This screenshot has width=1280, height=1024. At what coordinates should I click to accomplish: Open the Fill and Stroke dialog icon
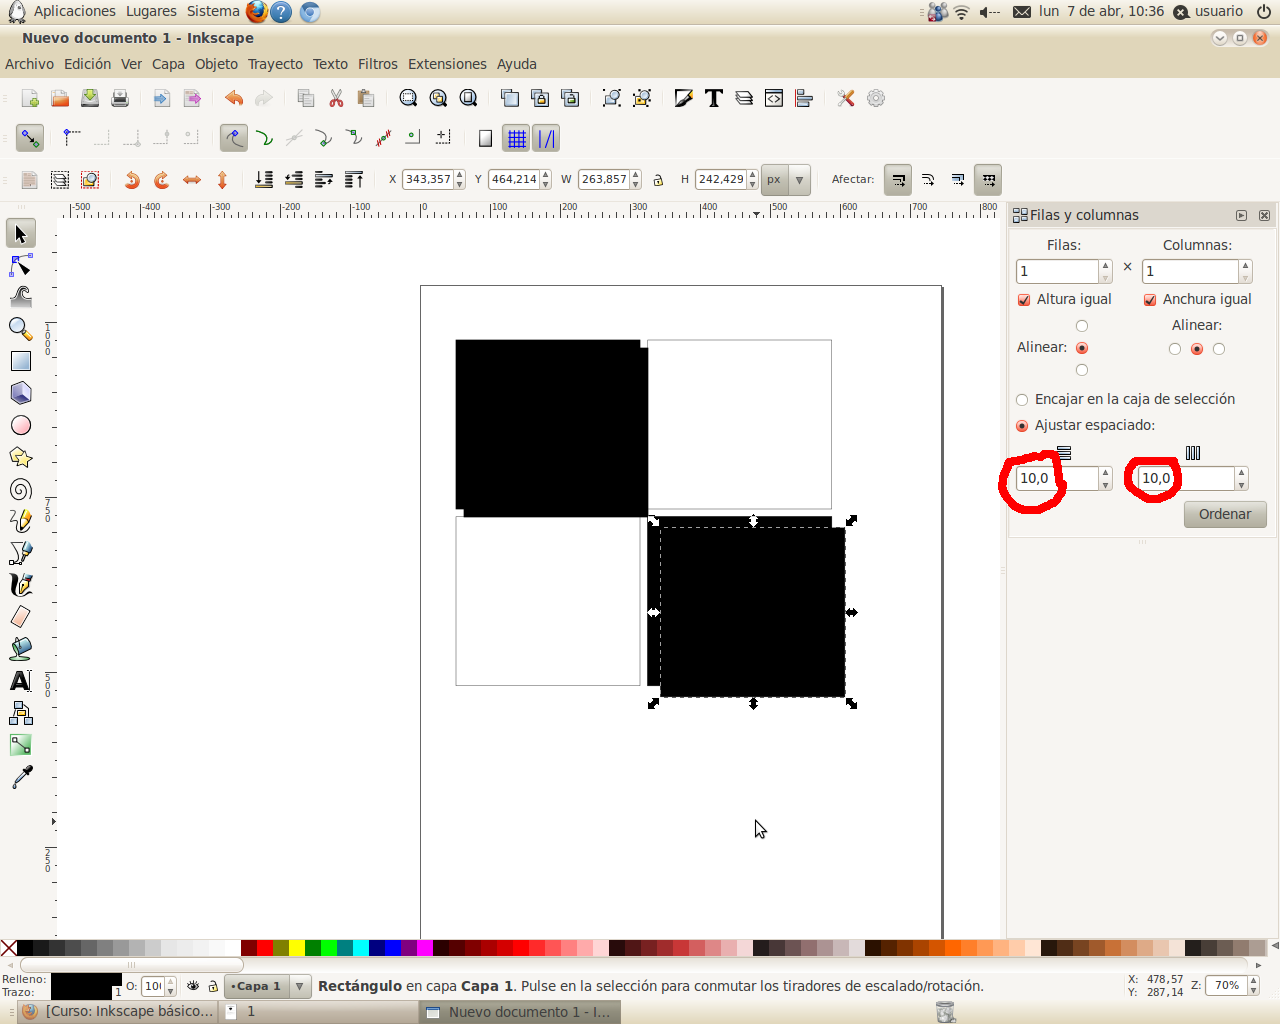[x=683, y=98]
